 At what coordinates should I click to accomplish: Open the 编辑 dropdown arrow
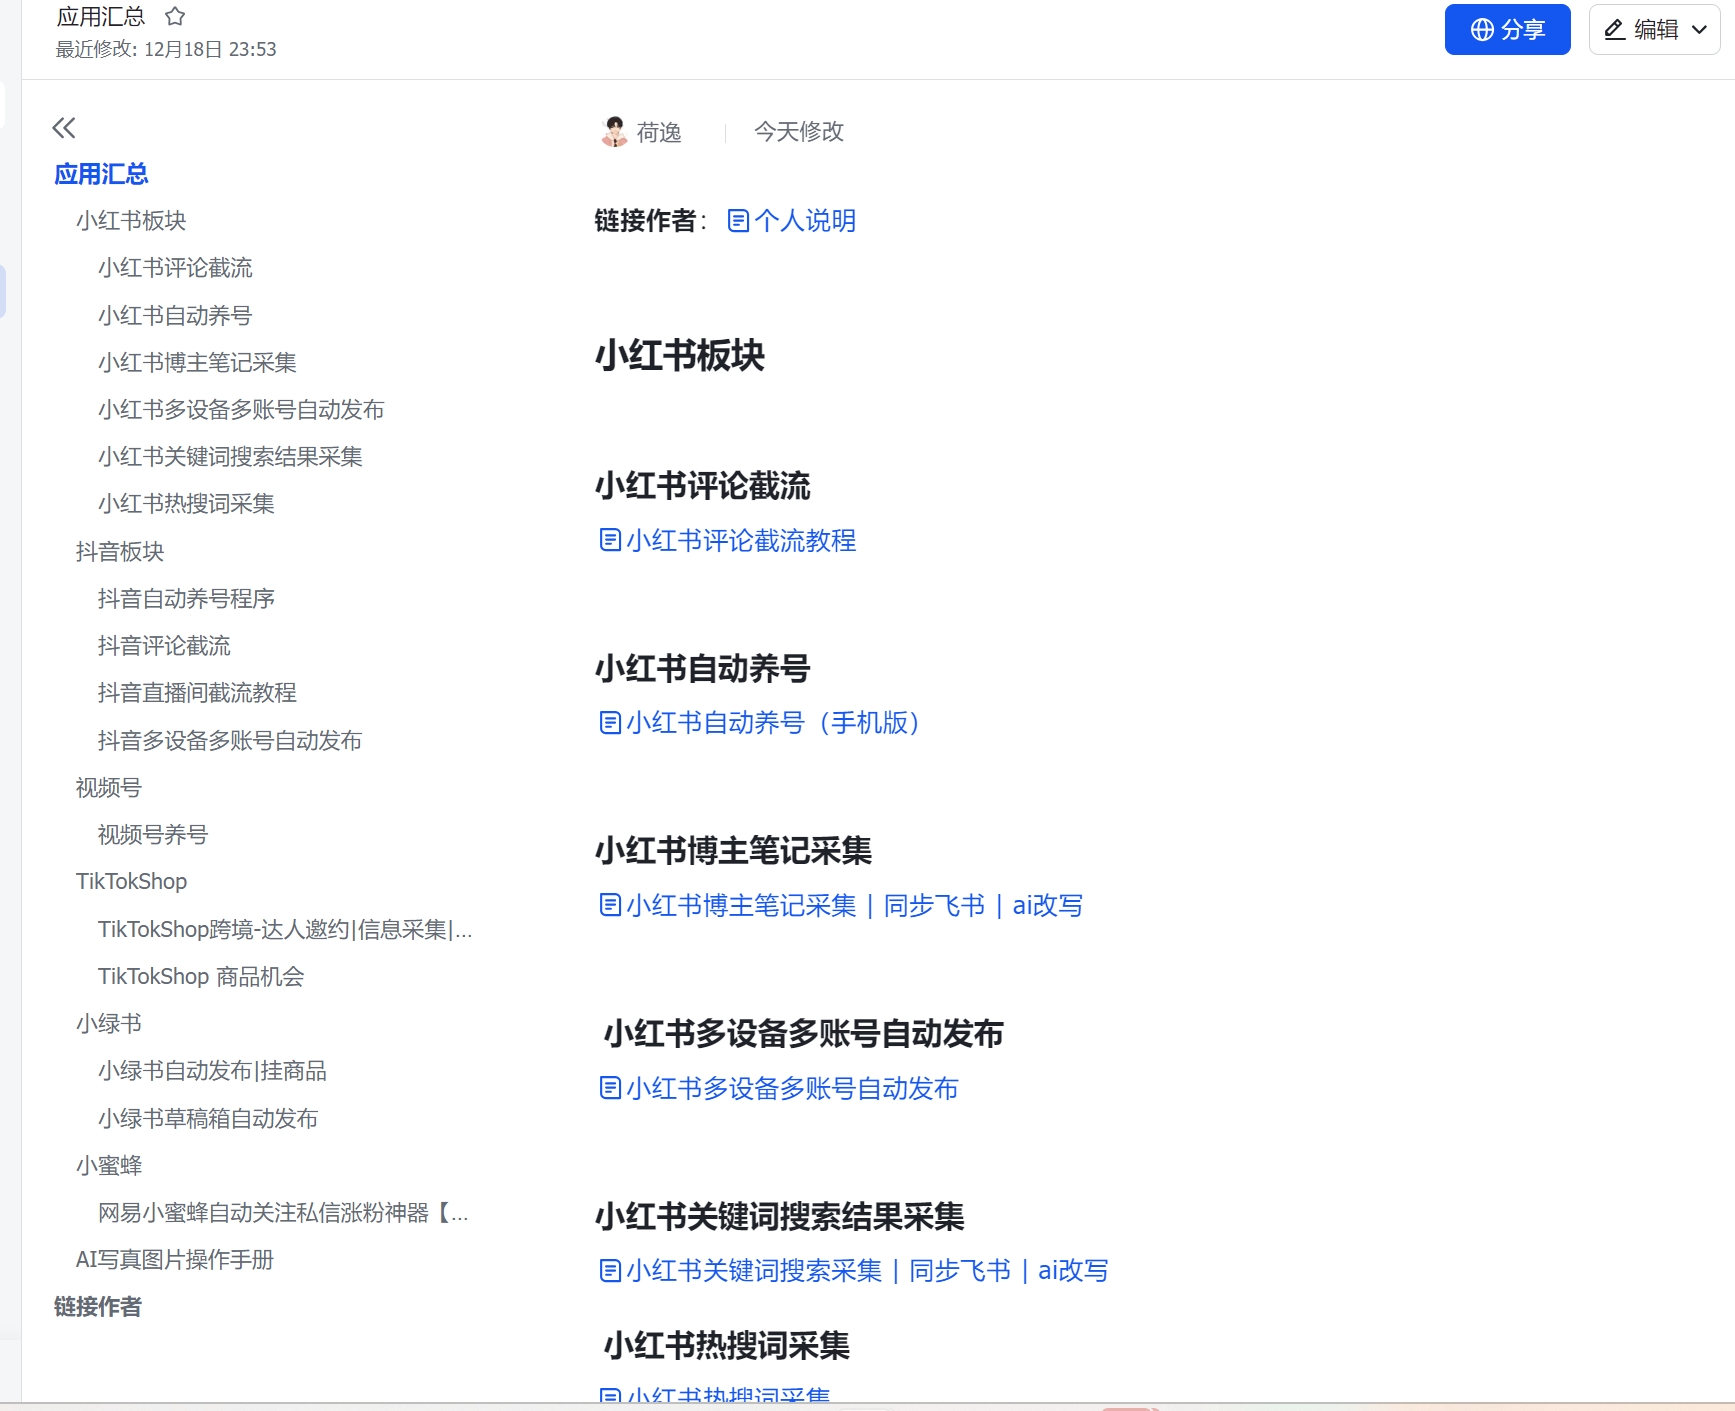coord(1699,30)
